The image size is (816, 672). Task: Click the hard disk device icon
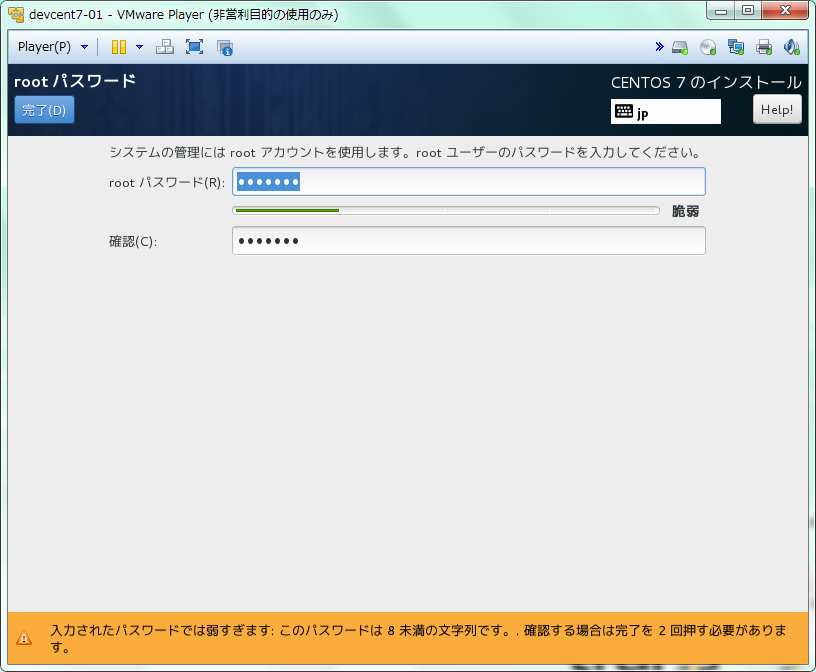coord(680,47)
